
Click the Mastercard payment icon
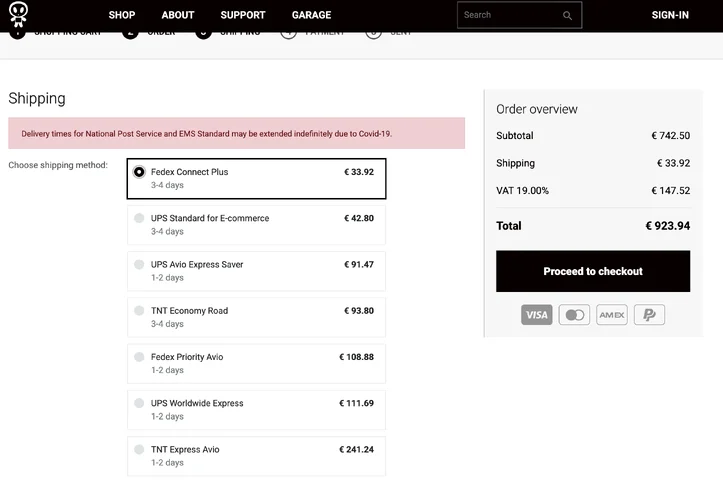click(x=574, y=315)
